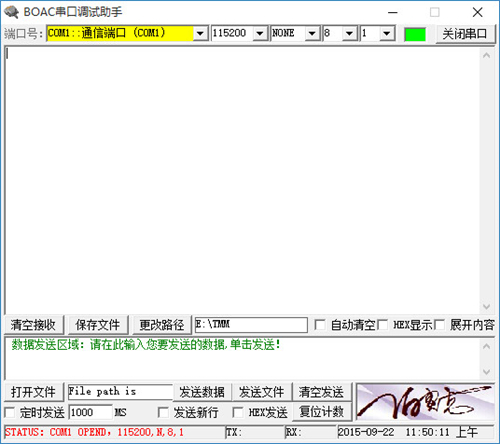Minimize the BOAC window

click(393, 12)
